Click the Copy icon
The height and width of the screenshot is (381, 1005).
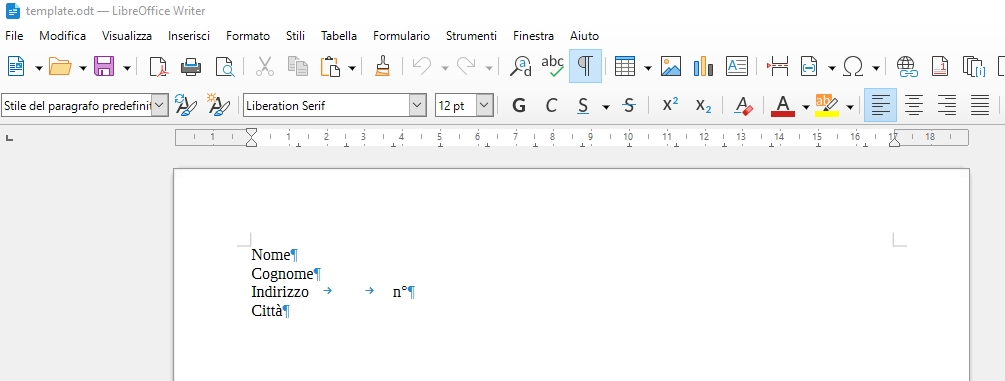point(297,66)
